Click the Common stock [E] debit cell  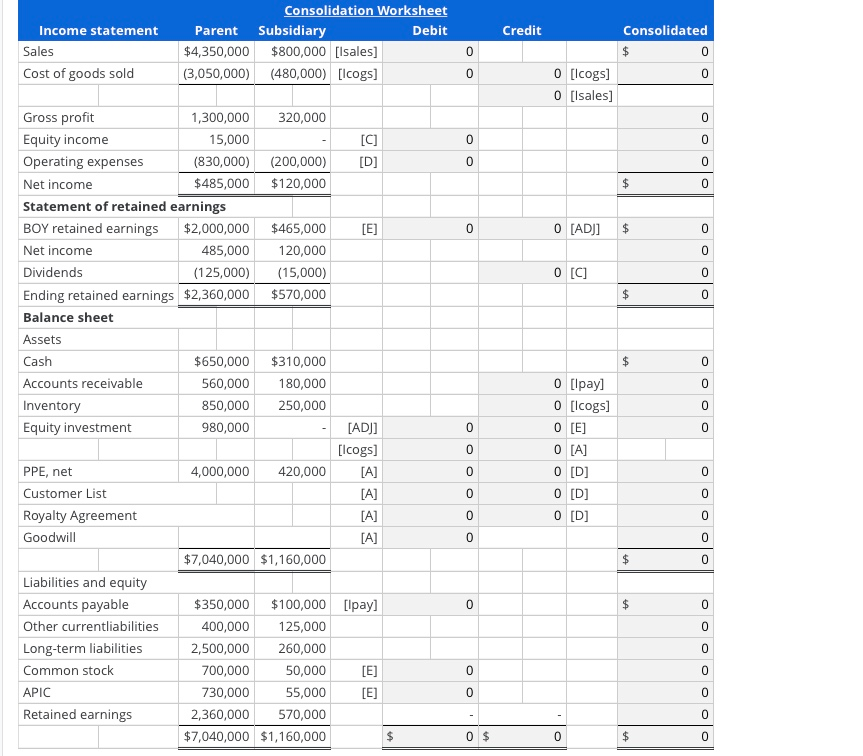[x=430, y=670]
